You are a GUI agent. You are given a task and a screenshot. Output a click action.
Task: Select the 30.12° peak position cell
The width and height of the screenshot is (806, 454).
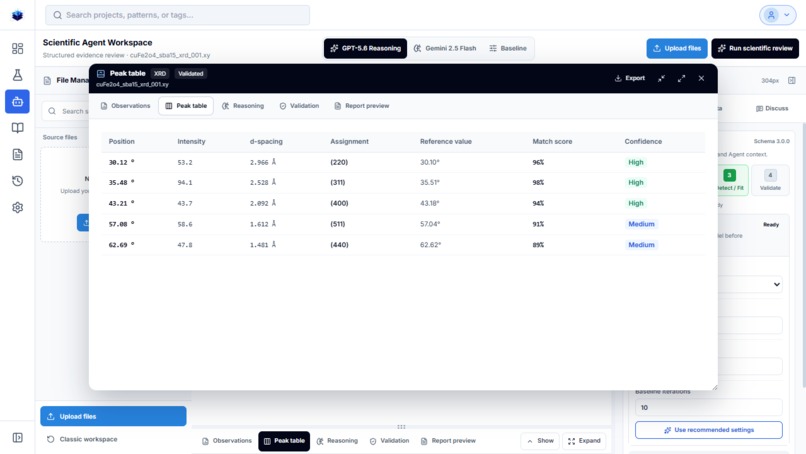pyautogui.click(x=121, y=162)
